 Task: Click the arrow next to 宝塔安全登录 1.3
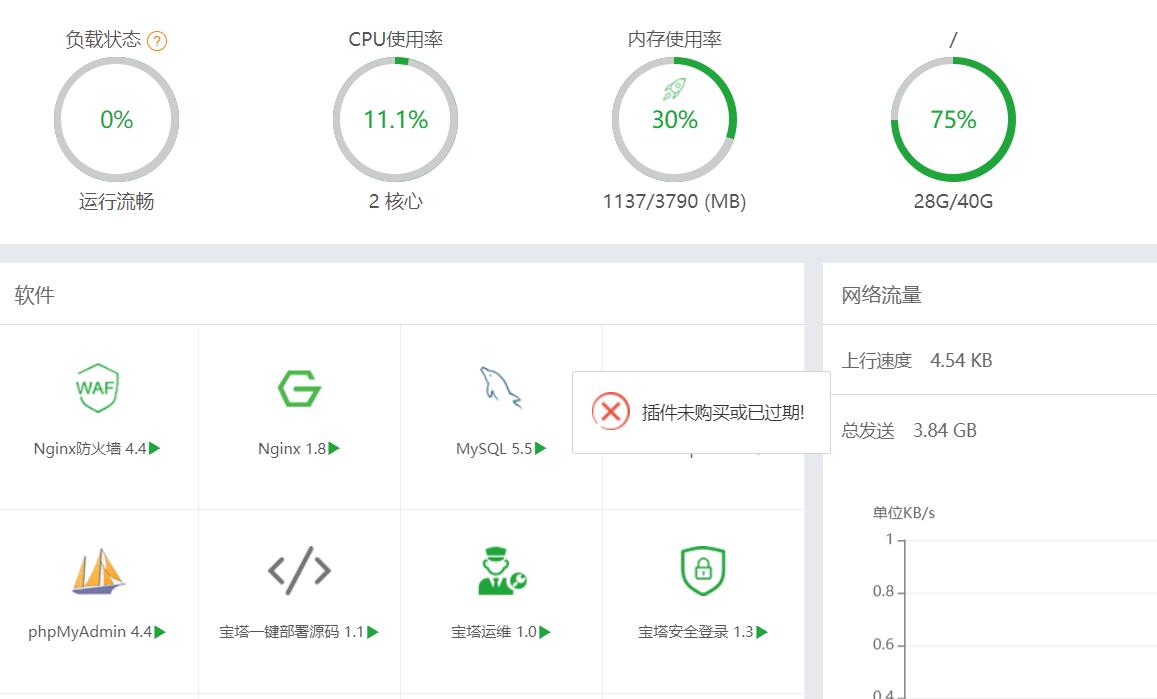[x=762, y=632]
